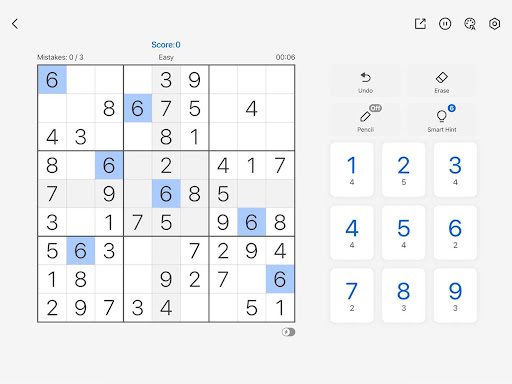The height and width of the screenshot is (384, 512).
Task: Open the settings hexagon icon
Action: (495, 24)
